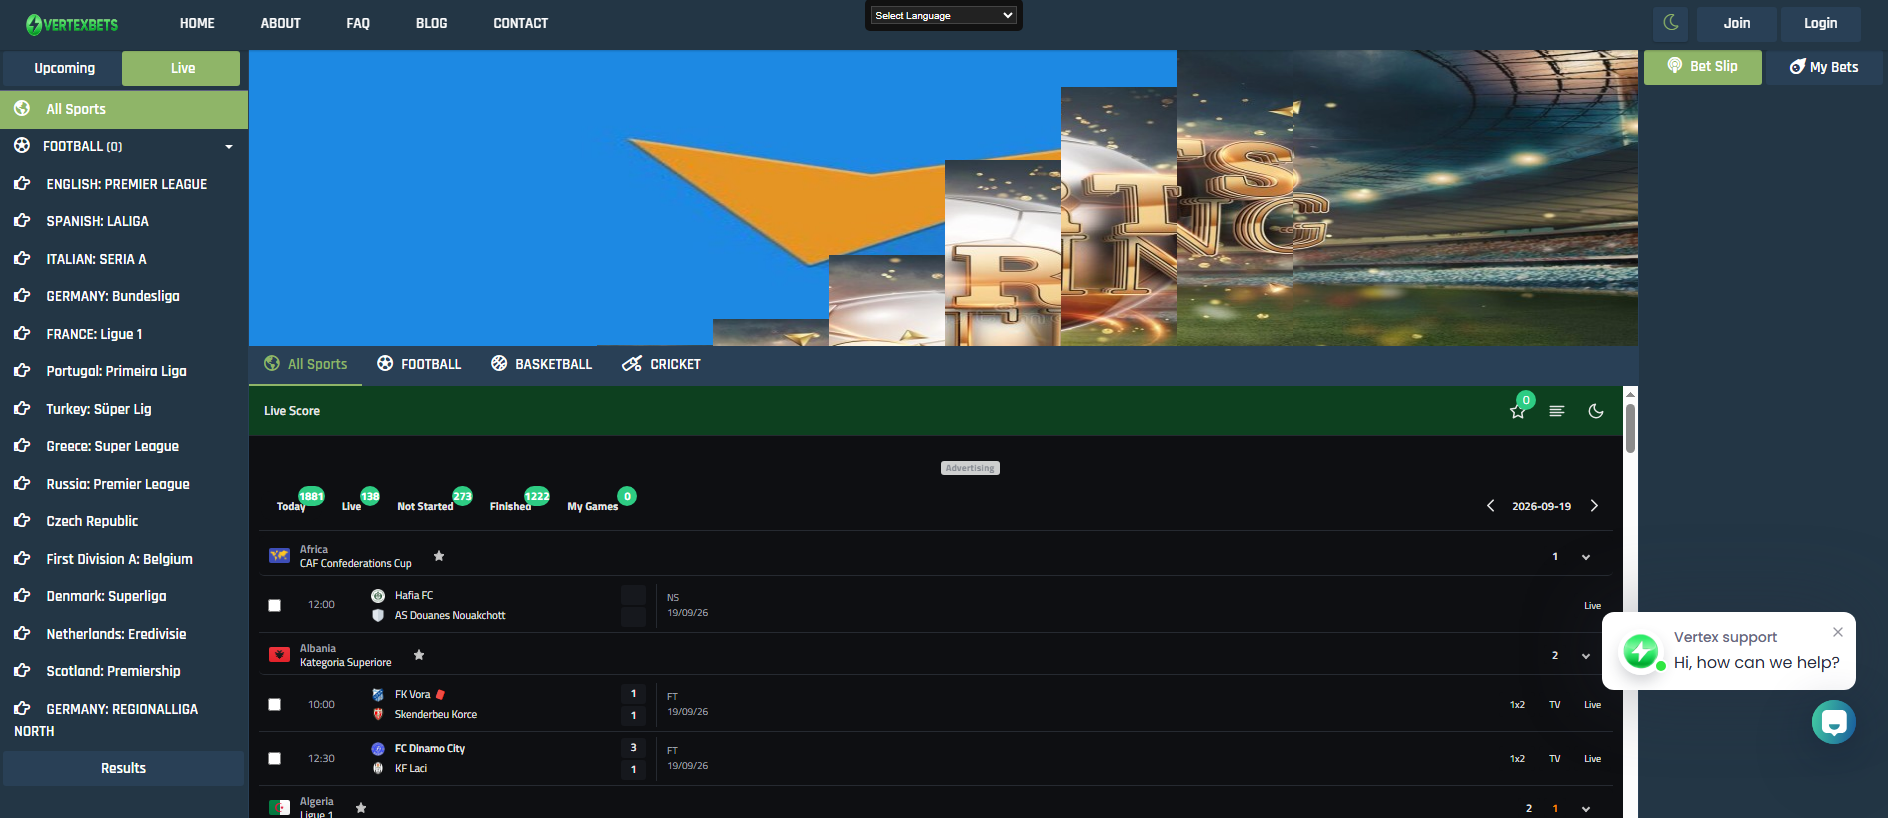
Task: Check the FC Dinamo City match checkbox
Action: (275, 759)
